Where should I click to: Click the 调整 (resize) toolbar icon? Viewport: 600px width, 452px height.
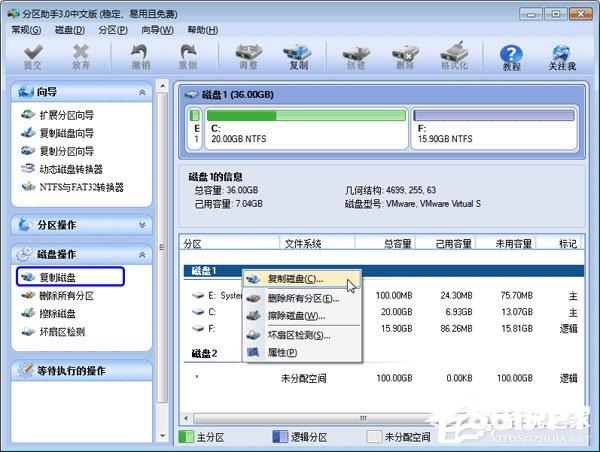tap(248, 57)
